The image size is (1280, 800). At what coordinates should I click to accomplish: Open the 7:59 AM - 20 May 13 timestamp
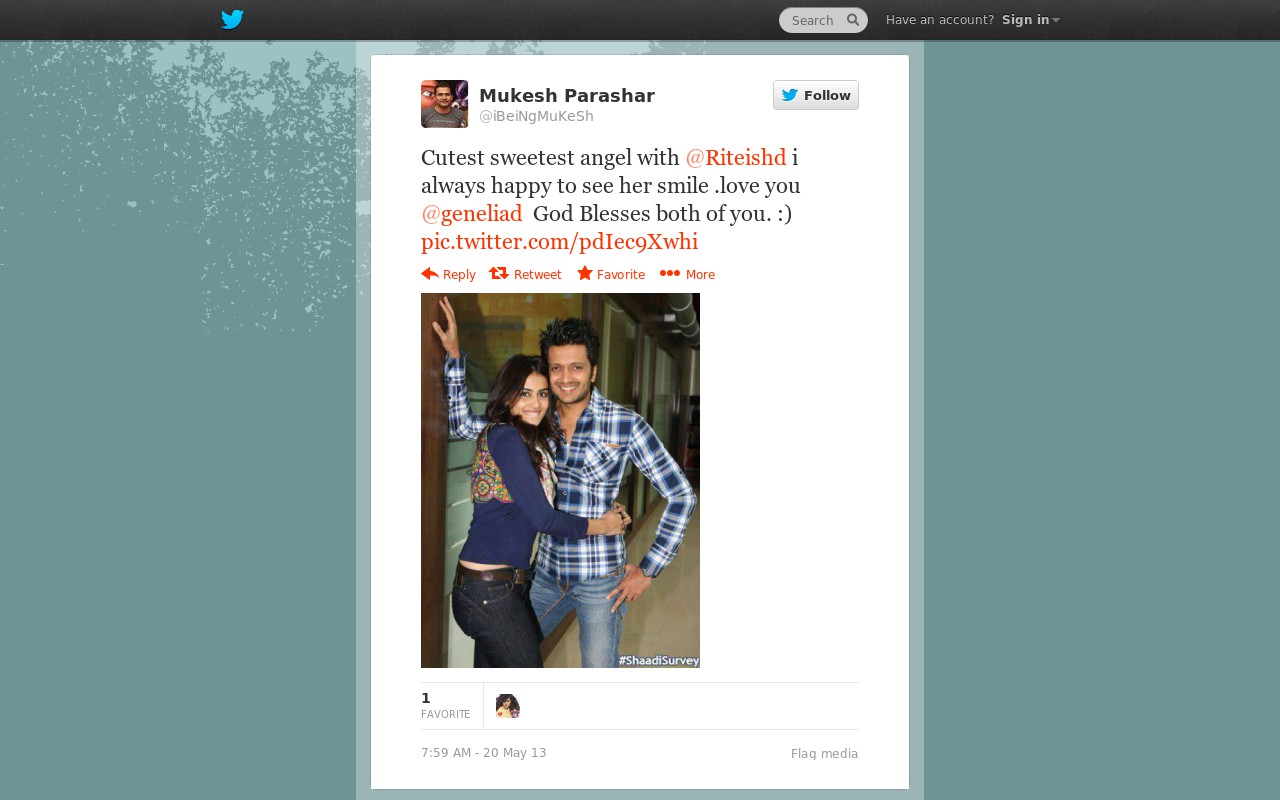pyautogui.click(x=484, y=753)
